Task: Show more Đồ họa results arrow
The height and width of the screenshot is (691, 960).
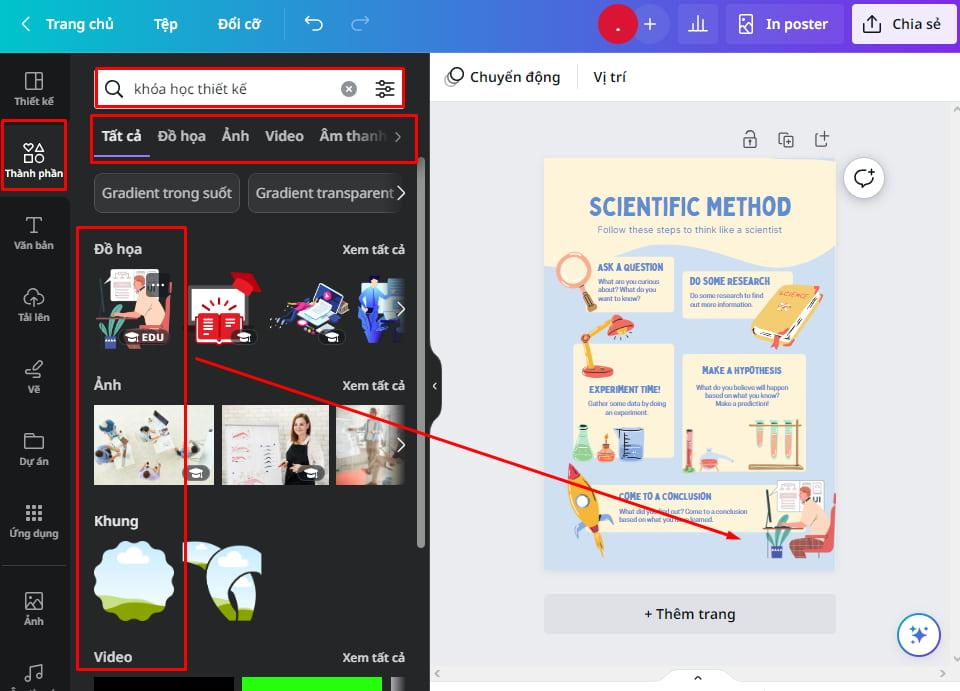Action: pyautogui.click(x=400, y=308)
